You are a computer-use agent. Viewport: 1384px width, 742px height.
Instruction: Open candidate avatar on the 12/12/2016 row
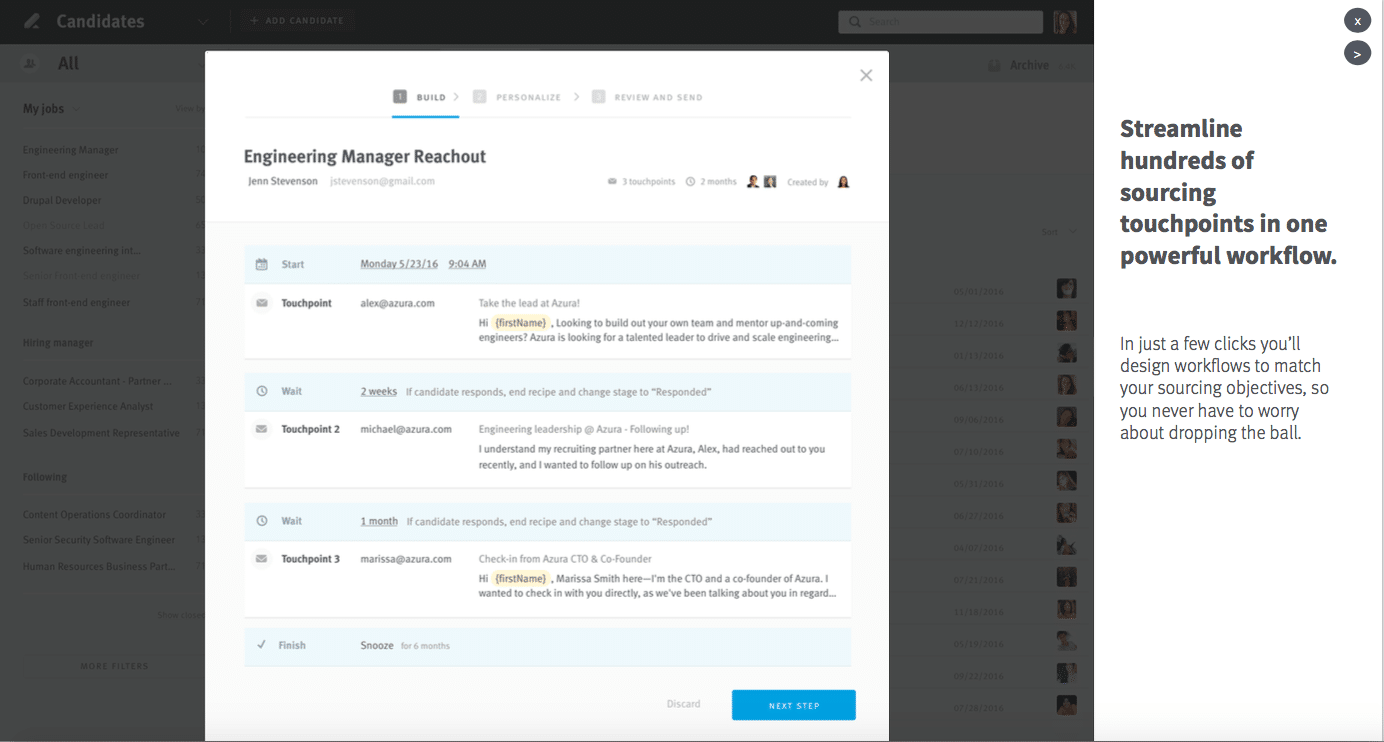coord(1067,321)
